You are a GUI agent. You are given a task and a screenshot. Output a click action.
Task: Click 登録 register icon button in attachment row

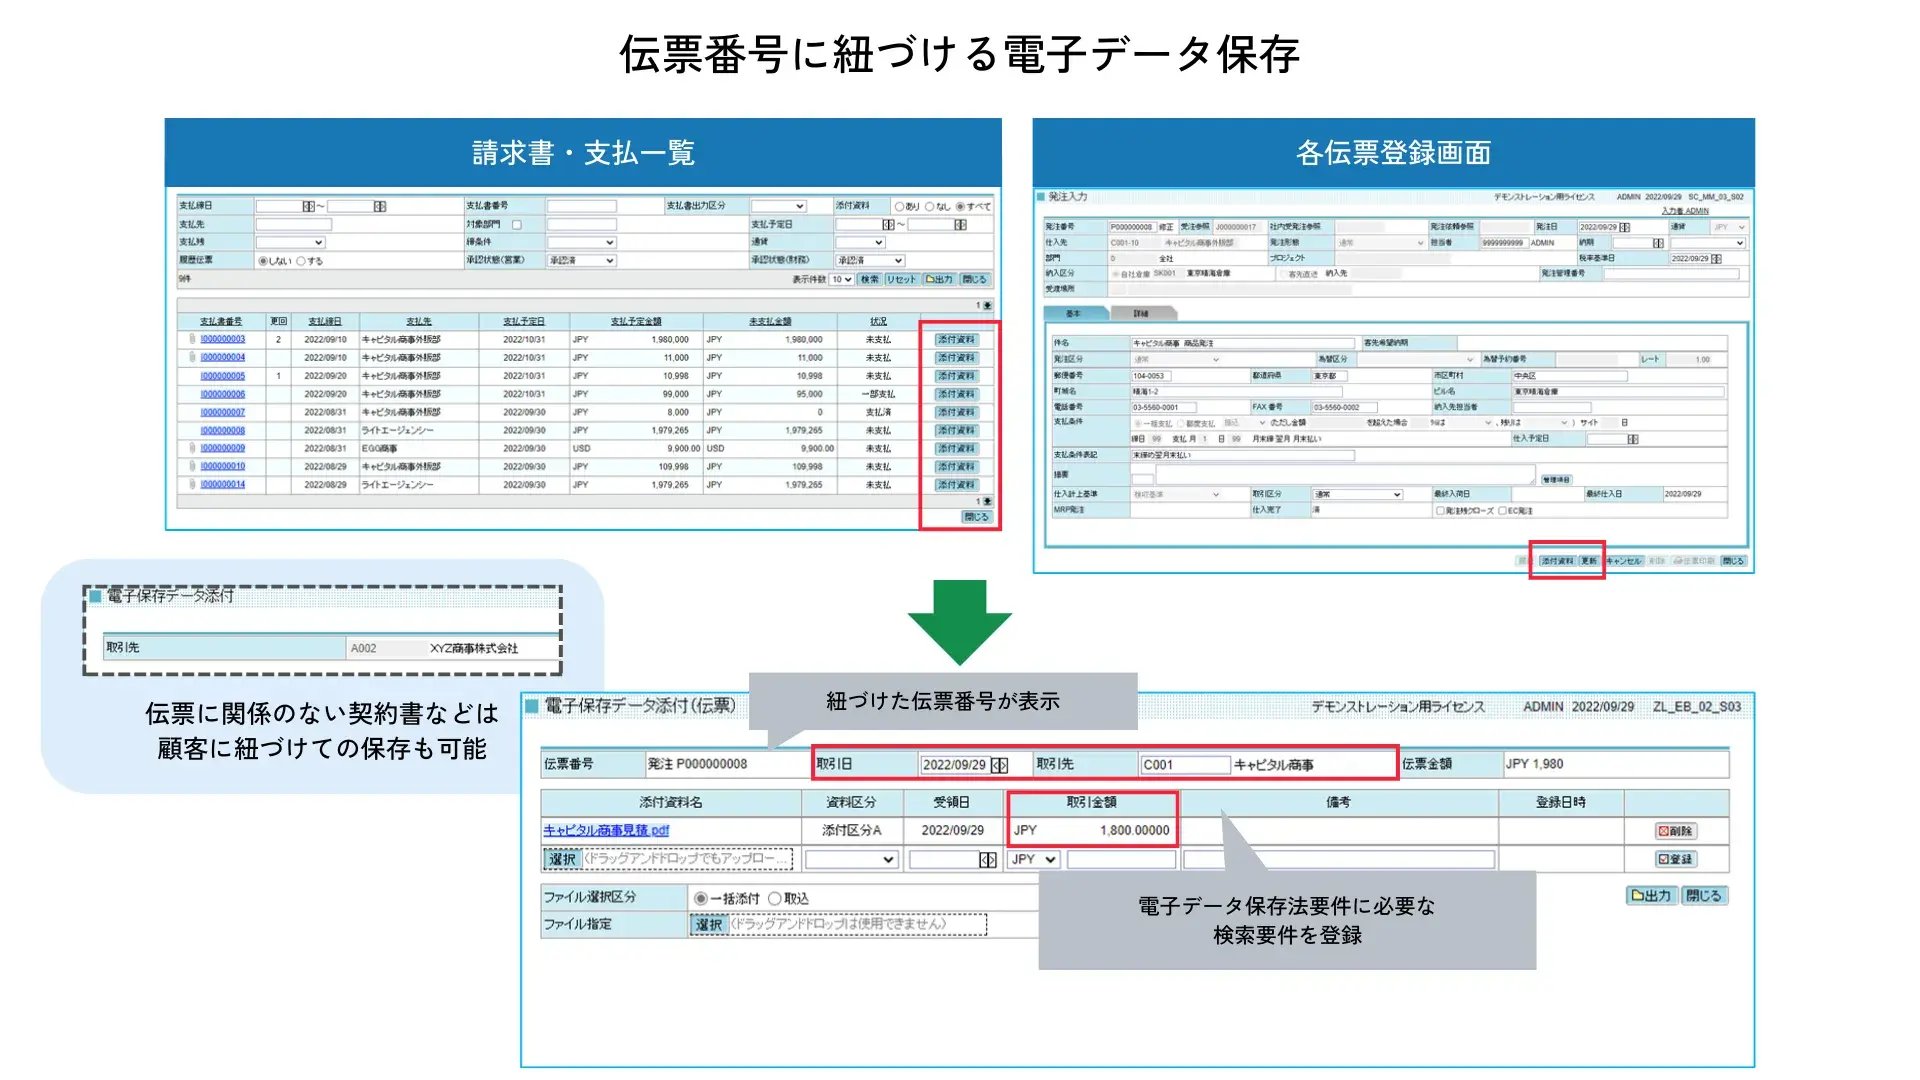1675,859
